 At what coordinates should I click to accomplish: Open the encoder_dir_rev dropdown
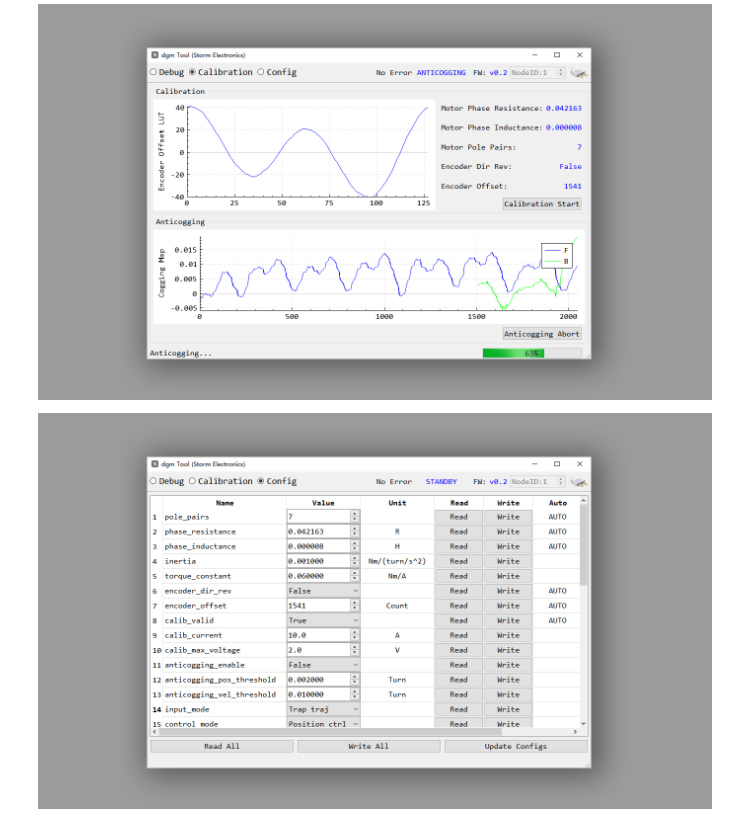322,591
